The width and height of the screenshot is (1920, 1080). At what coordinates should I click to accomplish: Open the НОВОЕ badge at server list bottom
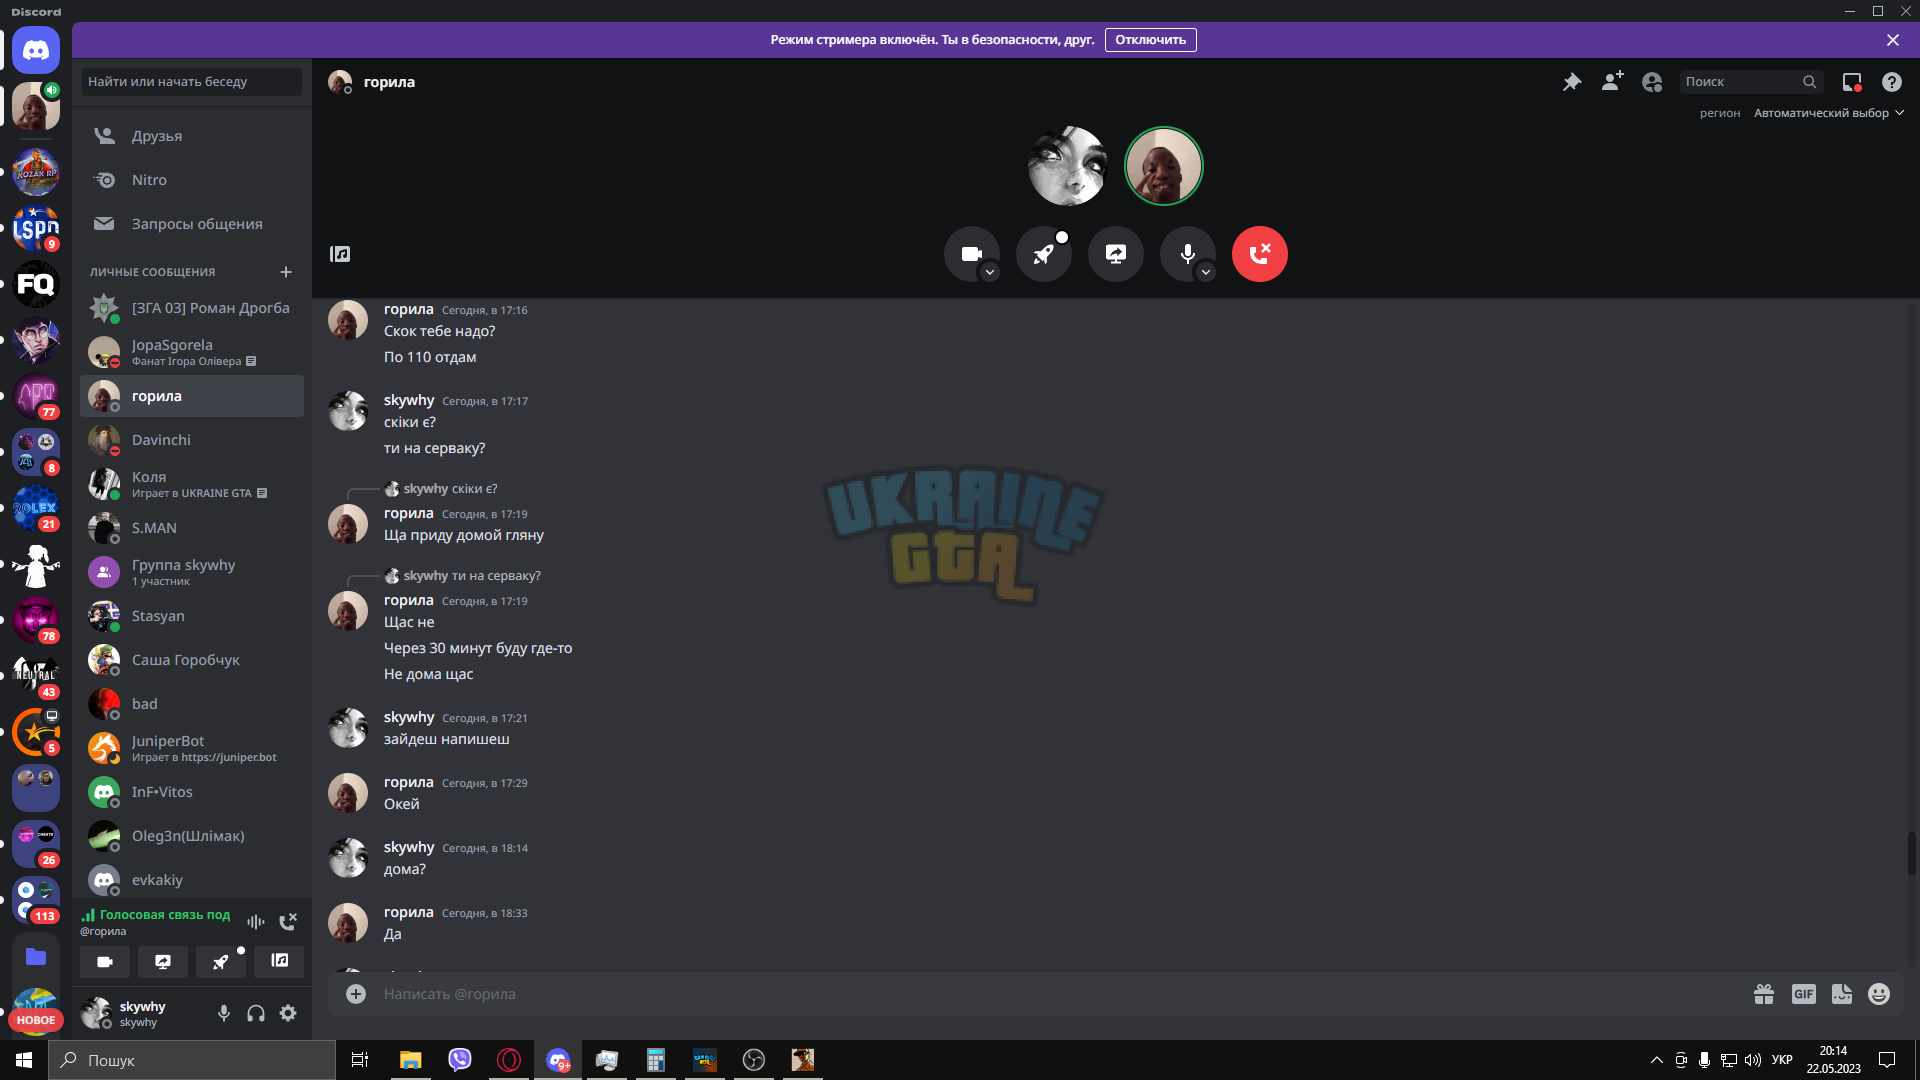36,1020
